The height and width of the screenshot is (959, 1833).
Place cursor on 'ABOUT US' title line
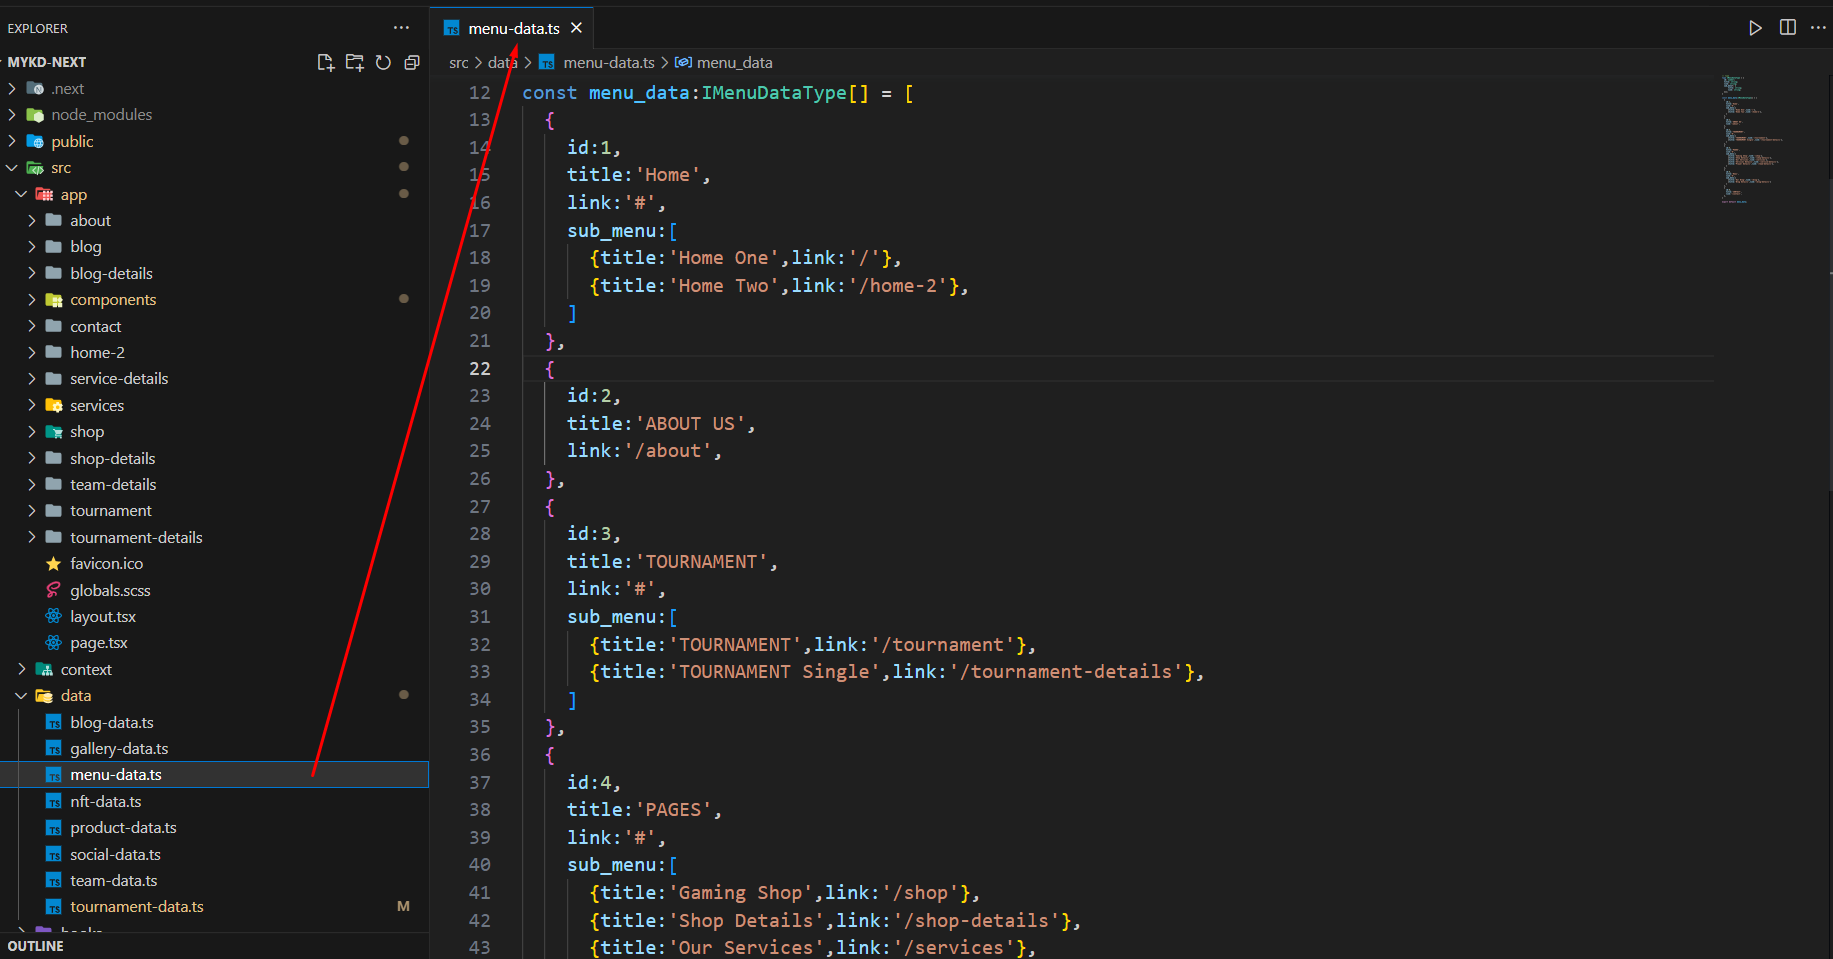pos(660,424)
